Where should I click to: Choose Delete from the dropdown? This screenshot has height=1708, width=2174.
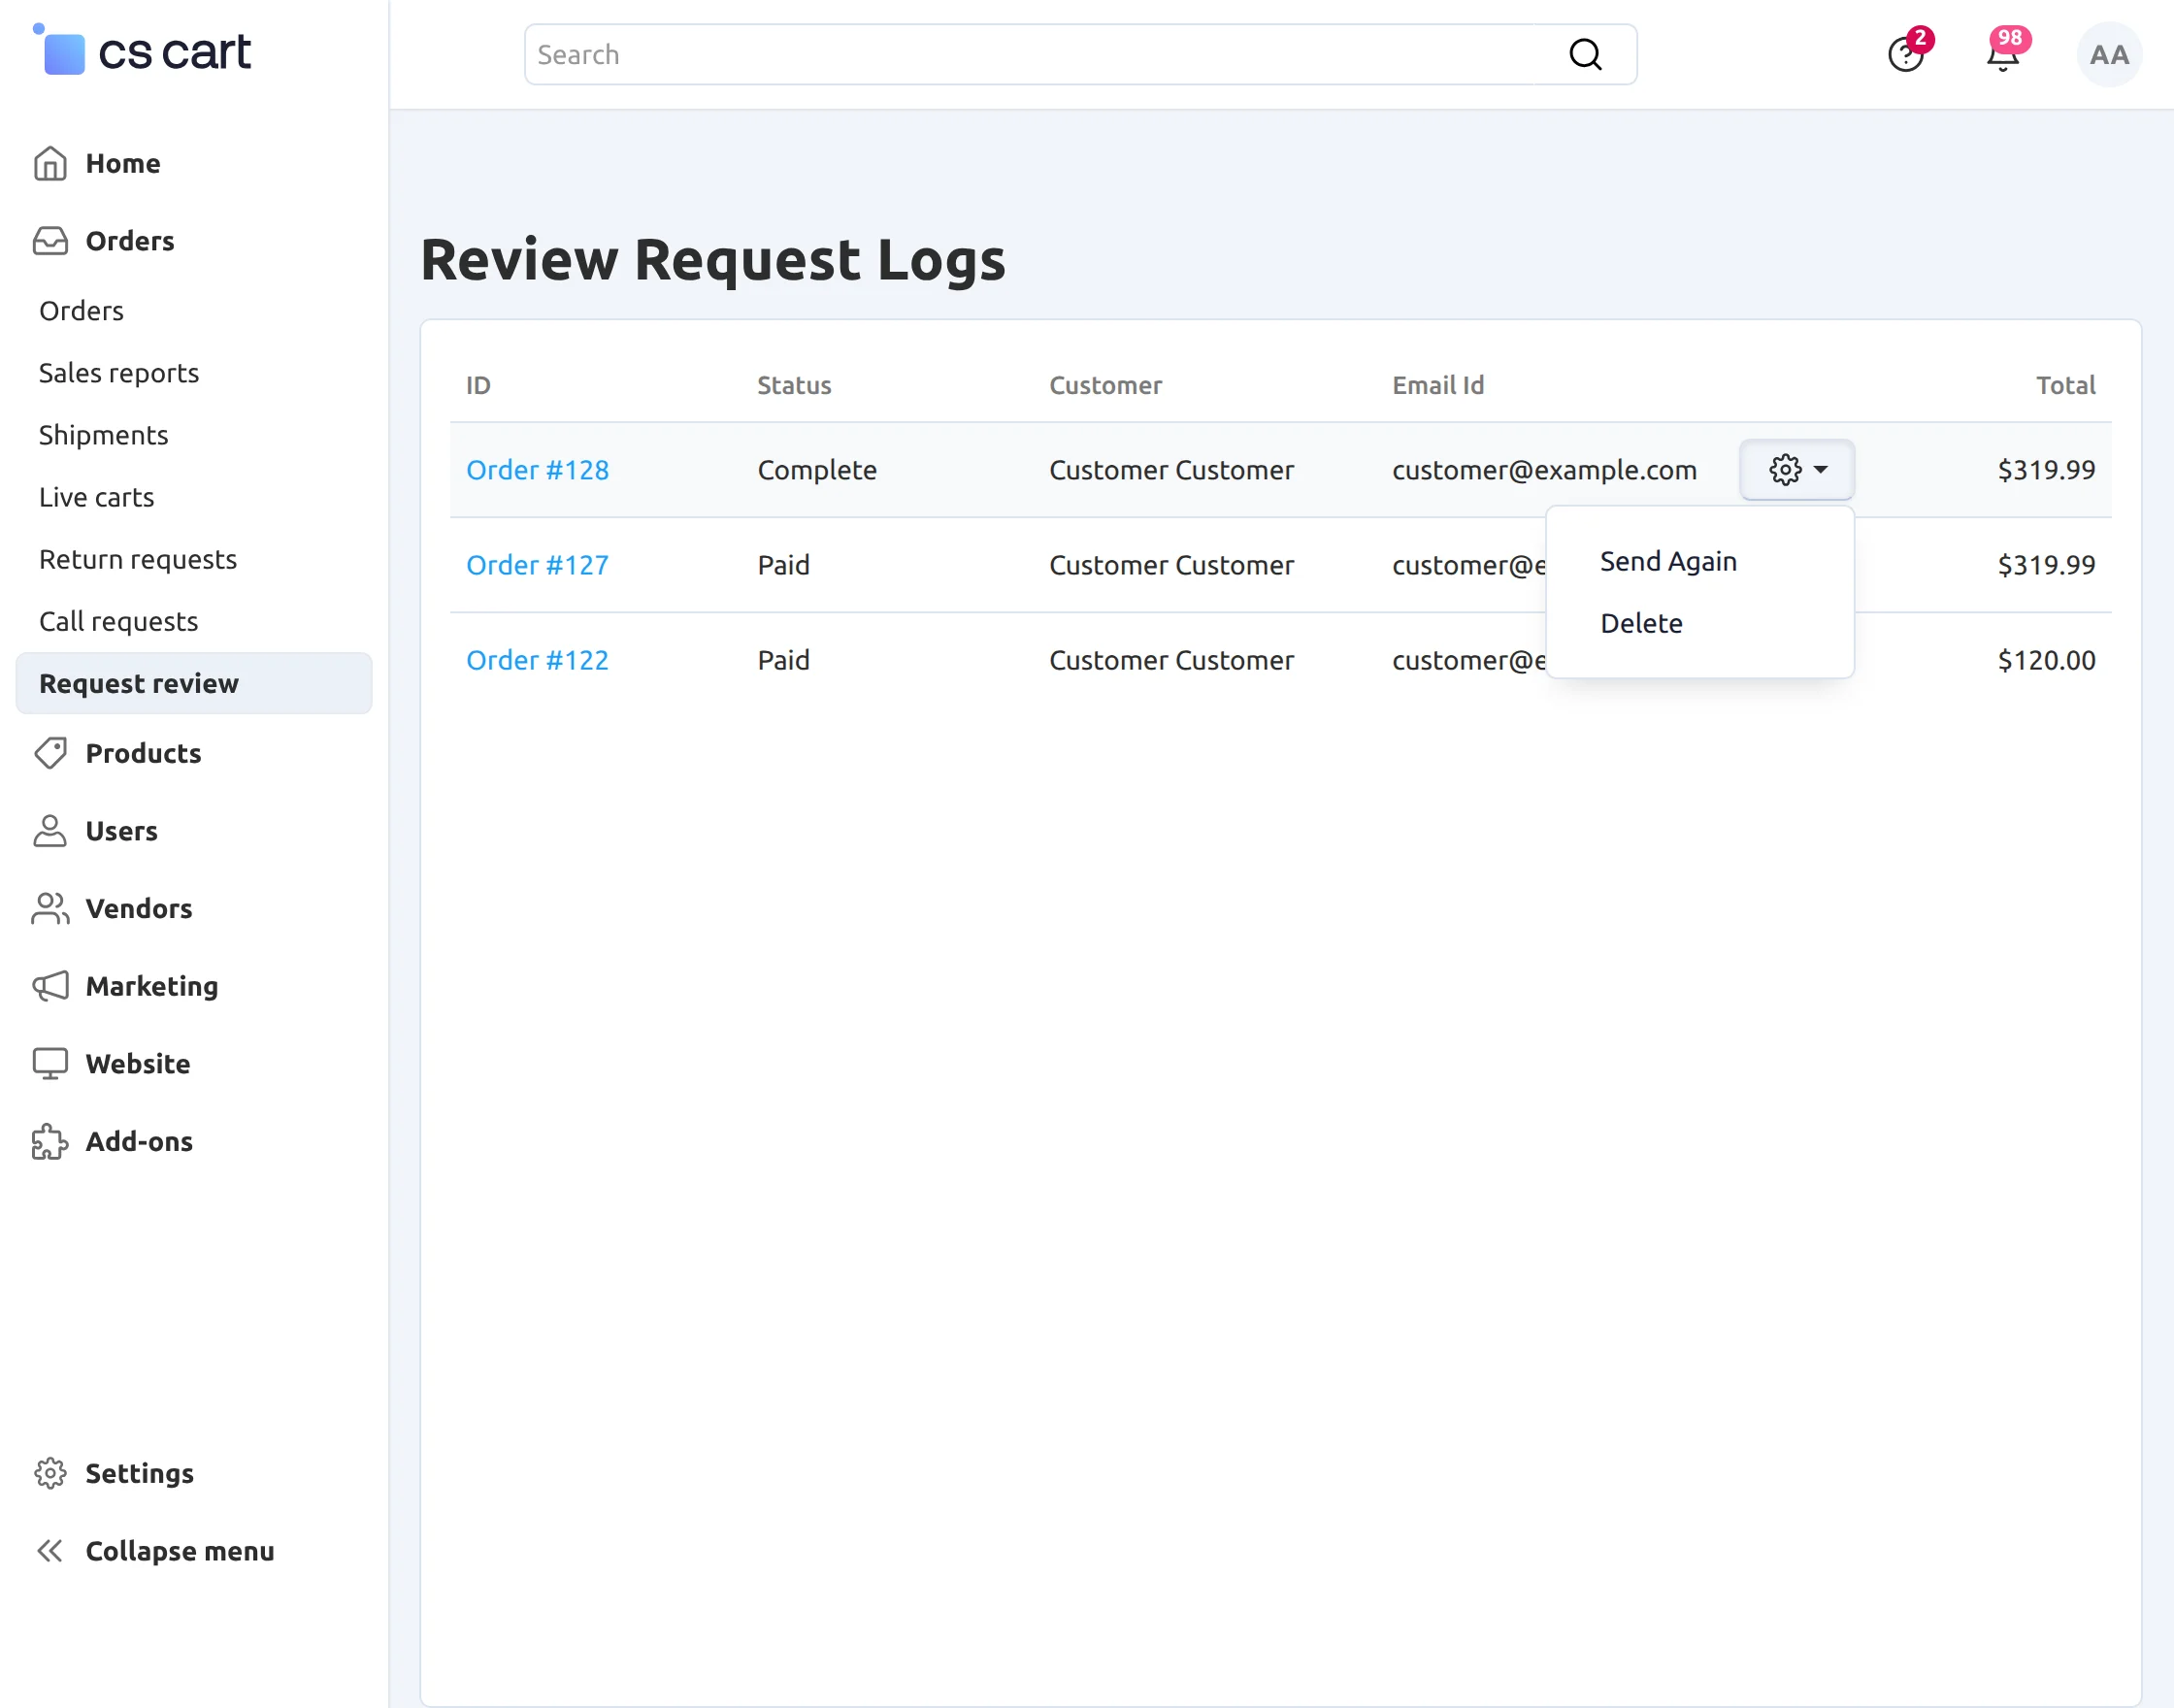tap(1641, 623)
